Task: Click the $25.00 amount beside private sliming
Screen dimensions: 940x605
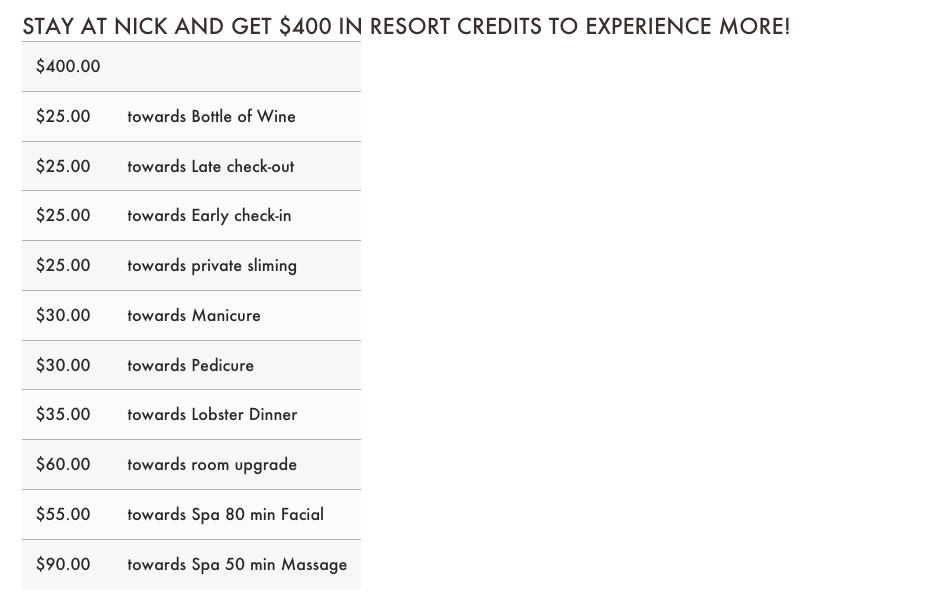Action: click(63, 266)
